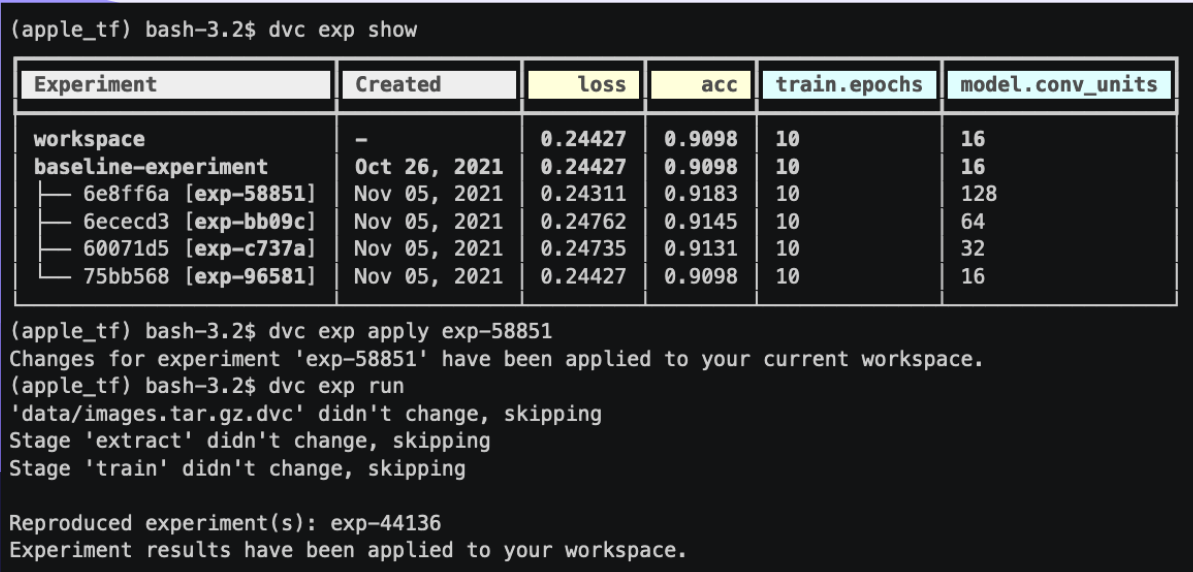Click the conv_units value 128

[x=979, y=194]
